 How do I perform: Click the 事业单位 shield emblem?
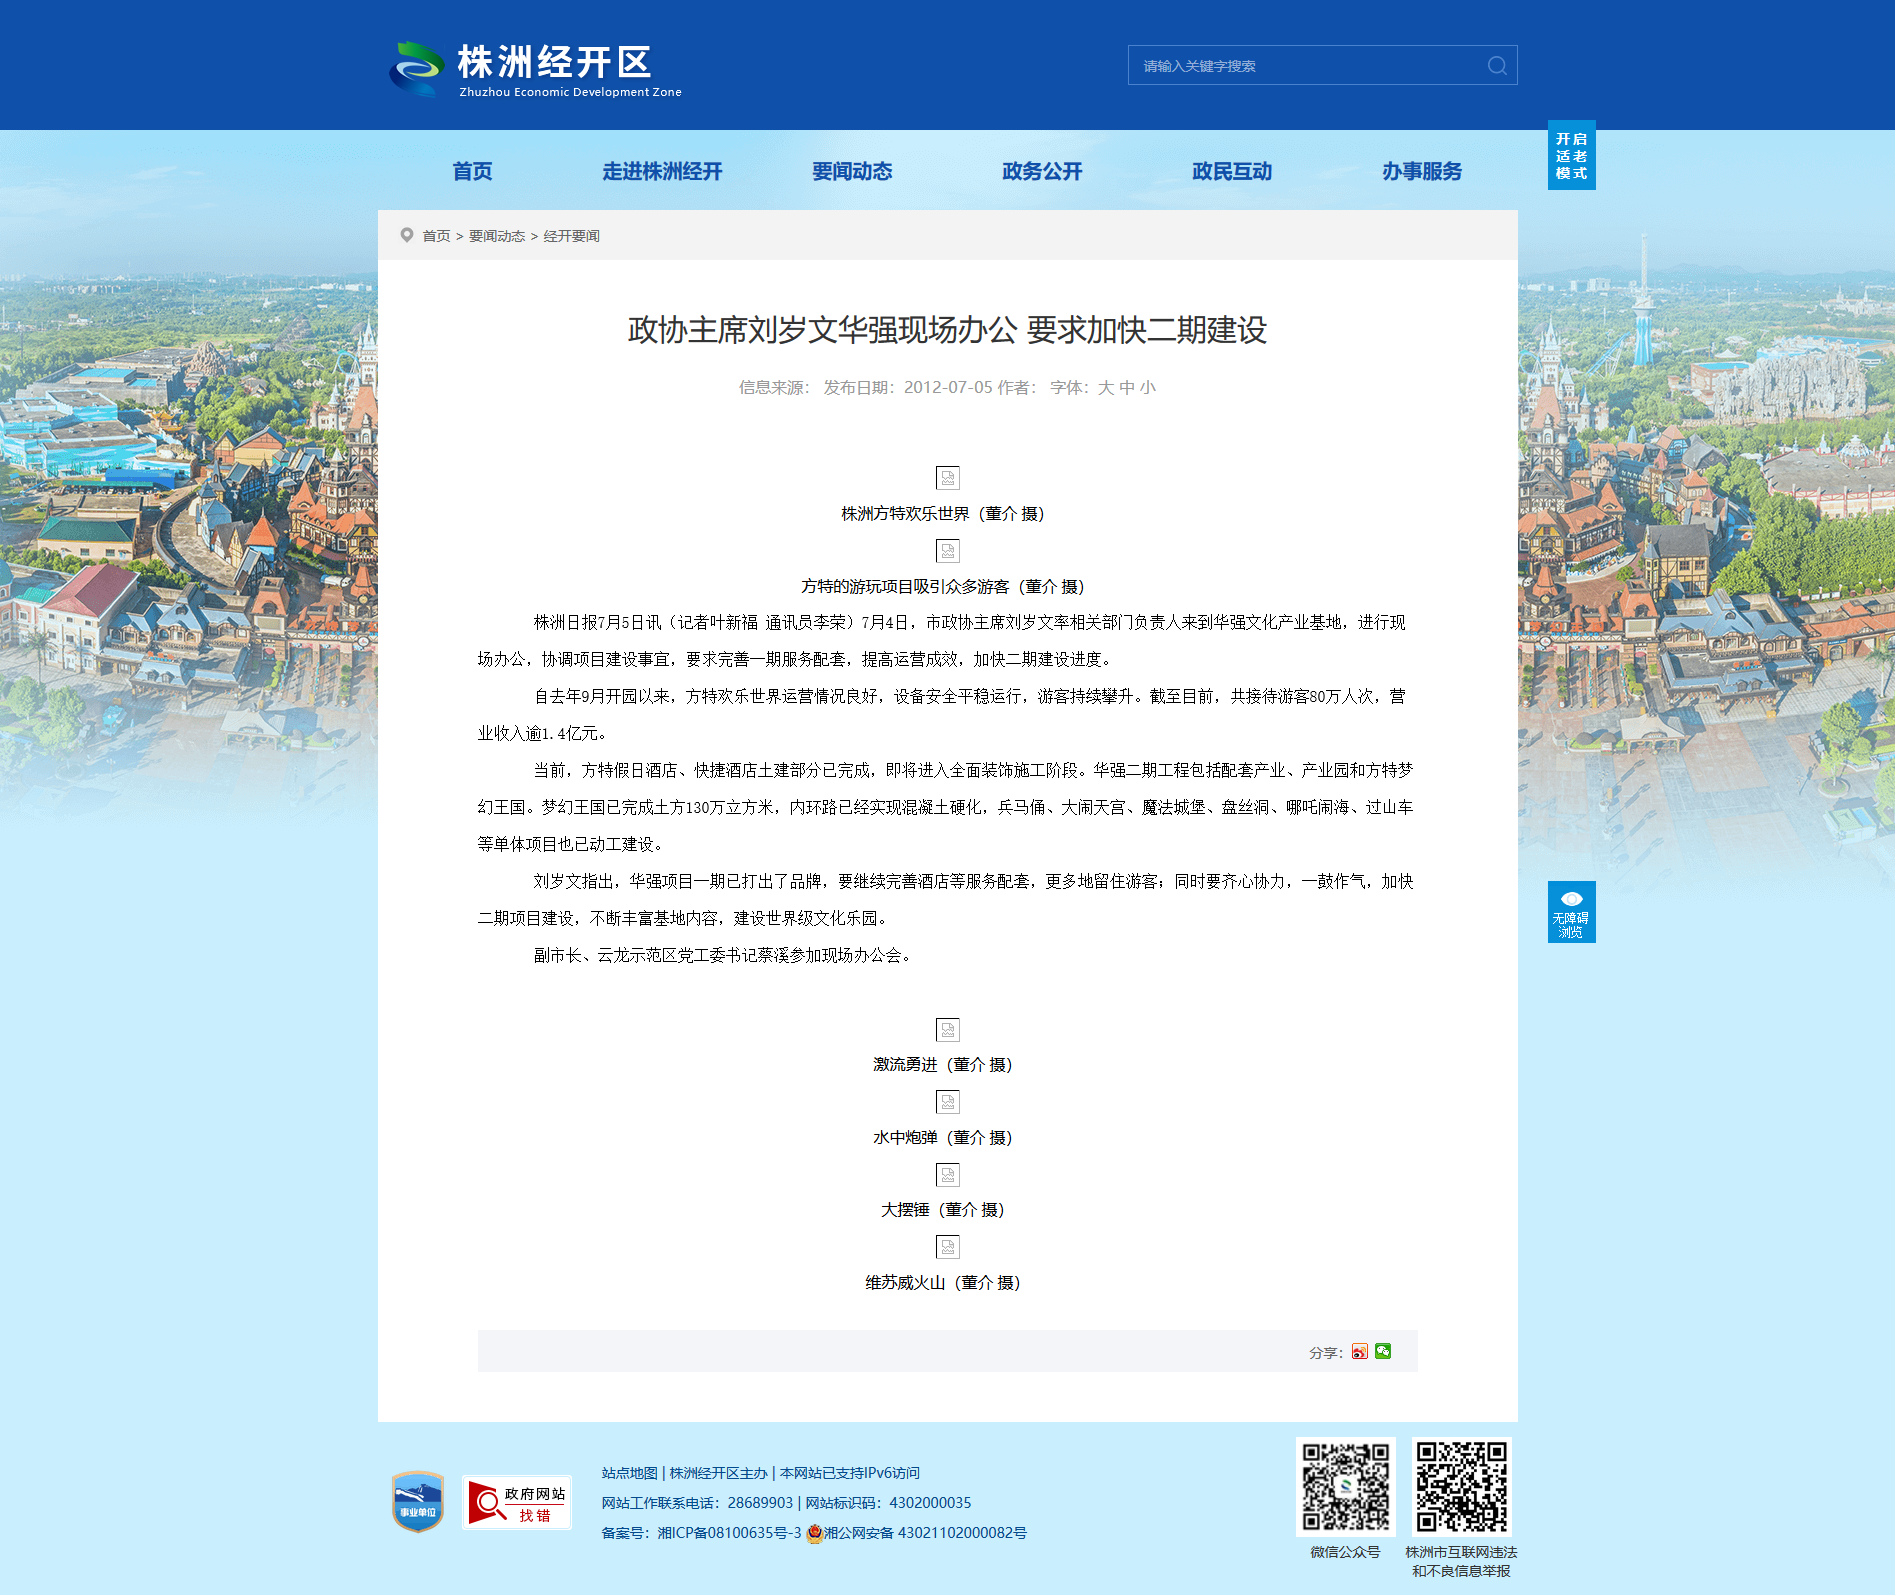click(x=418, y=1501)
